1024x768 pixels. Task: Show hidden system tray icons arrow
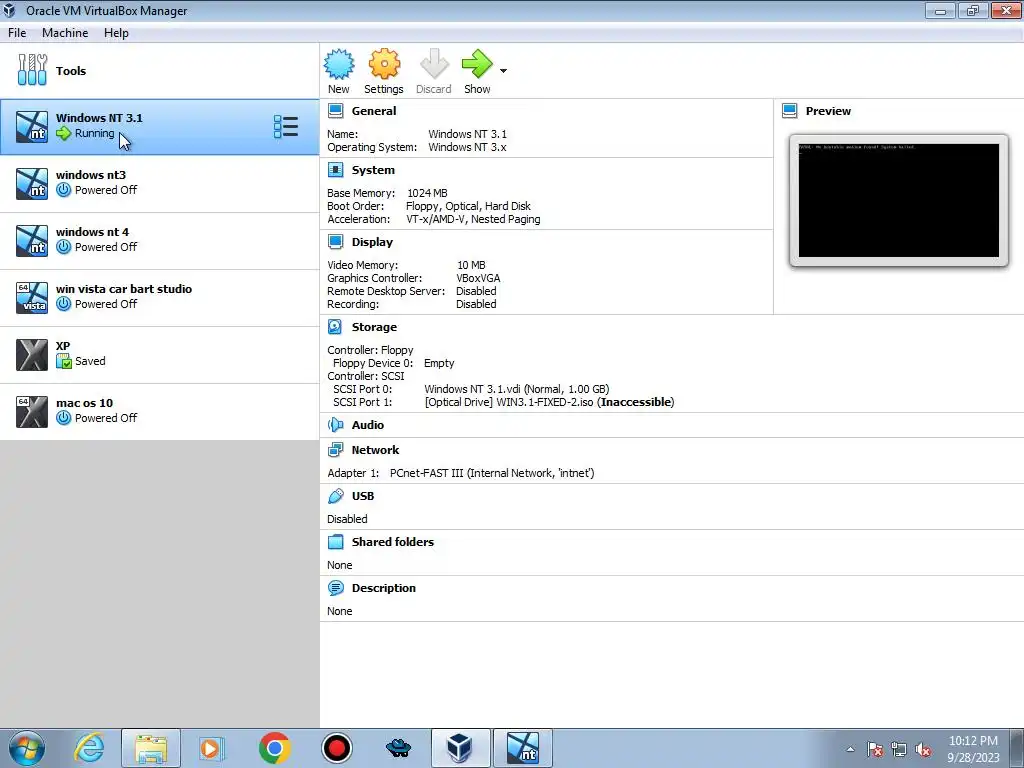tap(850, 749)
